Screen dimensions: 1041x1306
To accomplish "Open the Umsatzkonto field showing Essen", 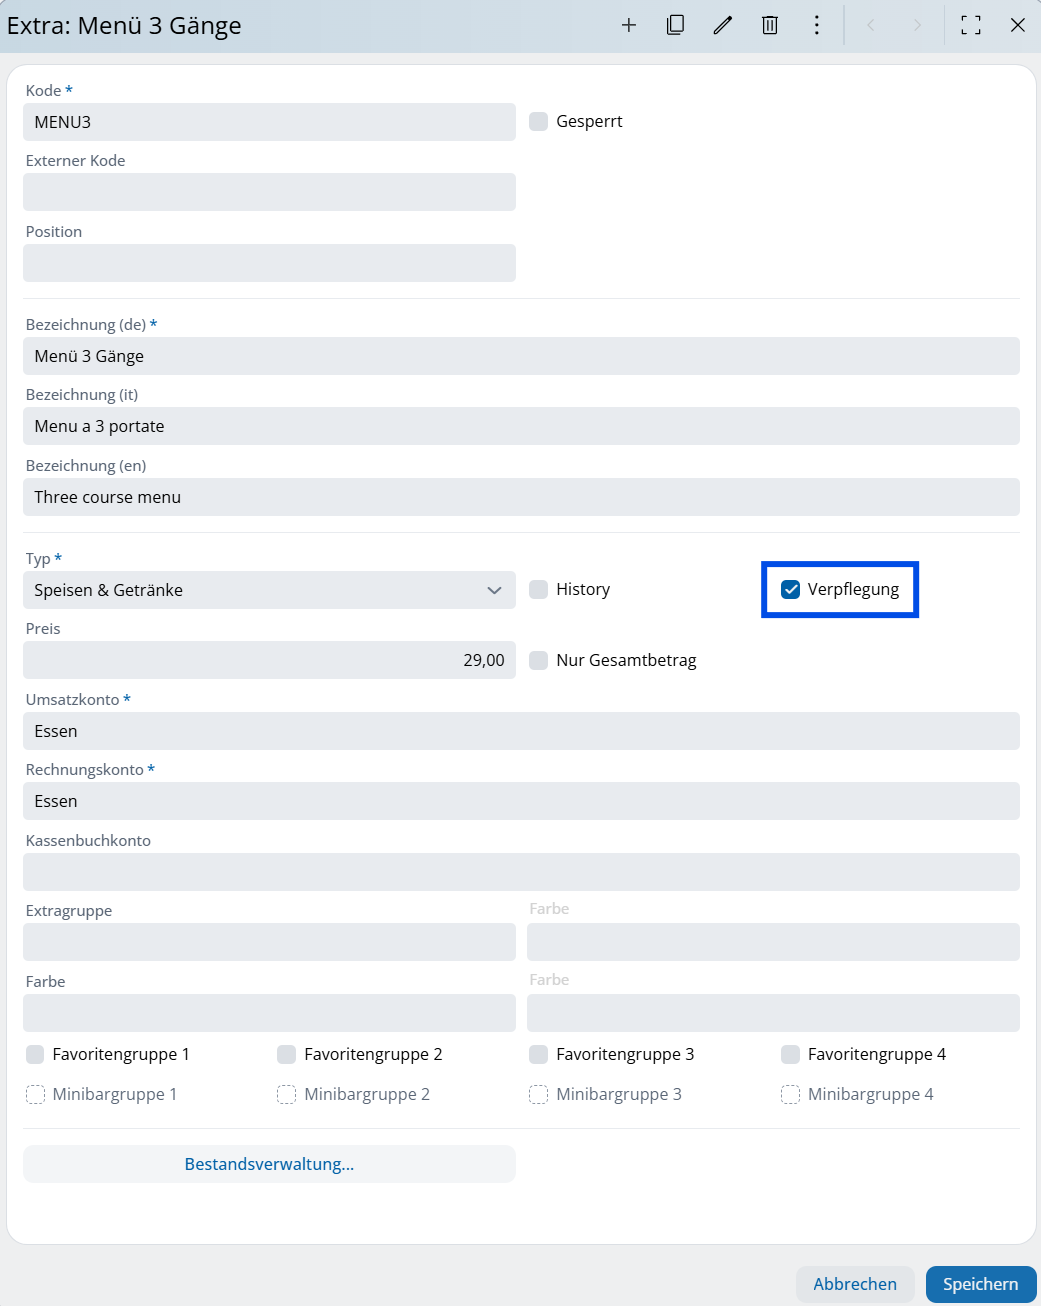I will 521,731.
